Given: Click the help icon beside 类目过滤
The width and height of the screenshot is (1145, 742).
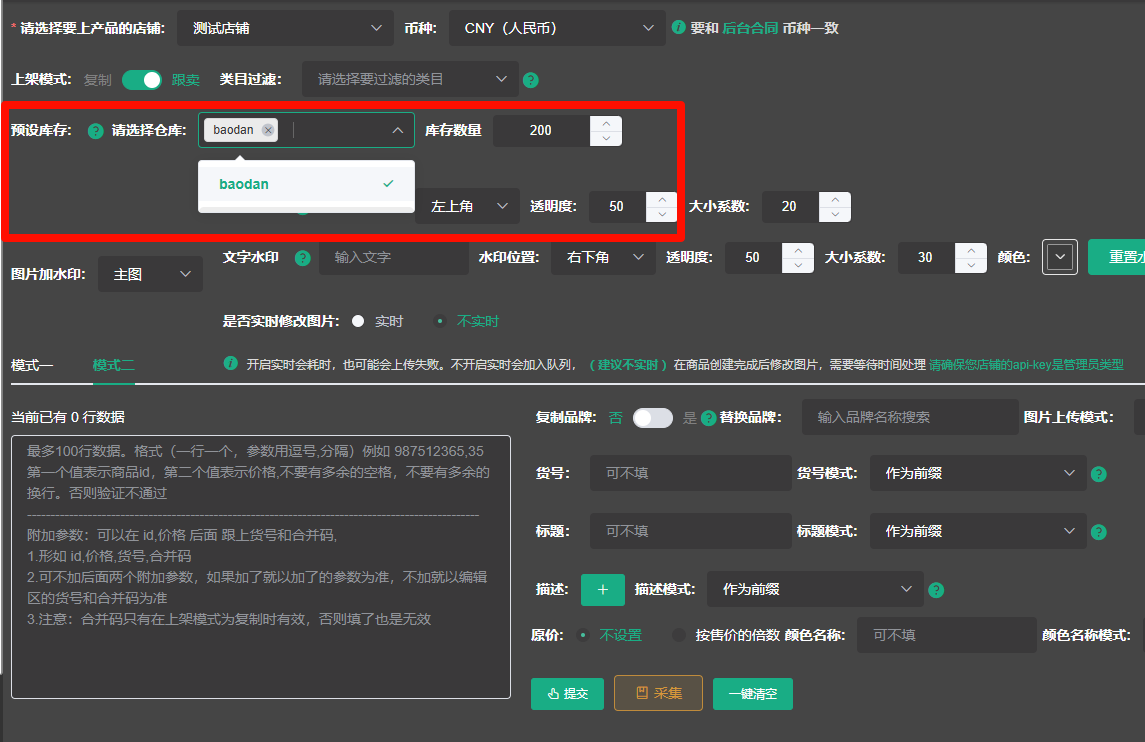Looking at the screenshot, I should [x=531, y=80].
